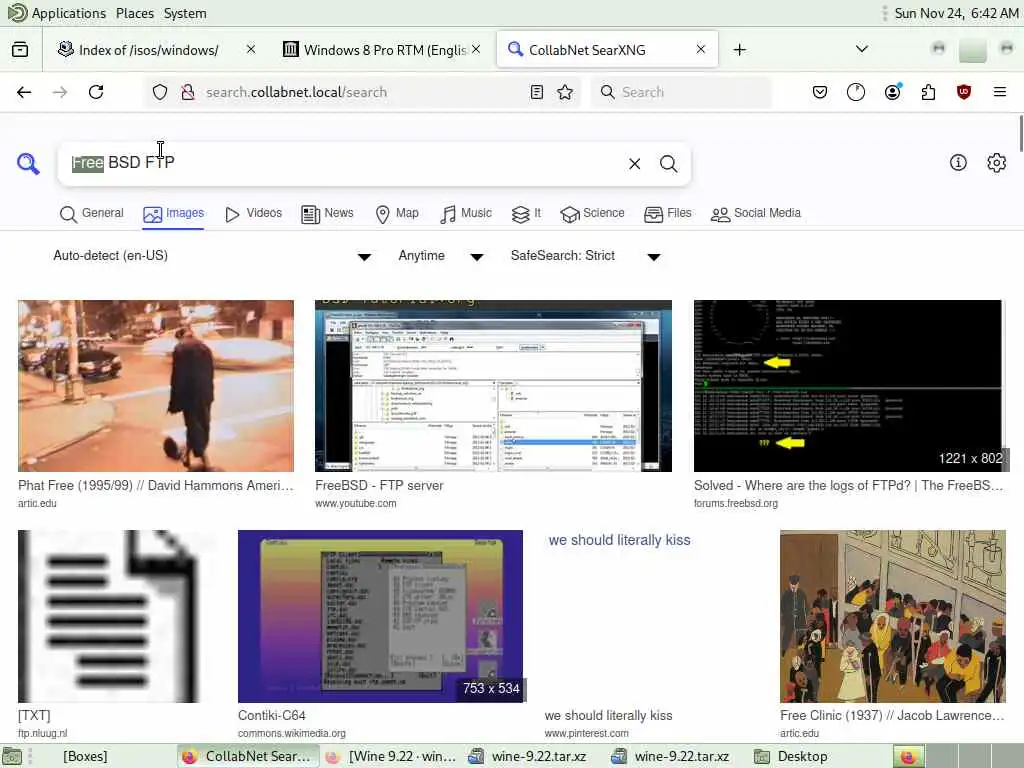Close the Index of /isos/windows/ tab
This screenshot has height=768, width=1024.
pos(251,49)
